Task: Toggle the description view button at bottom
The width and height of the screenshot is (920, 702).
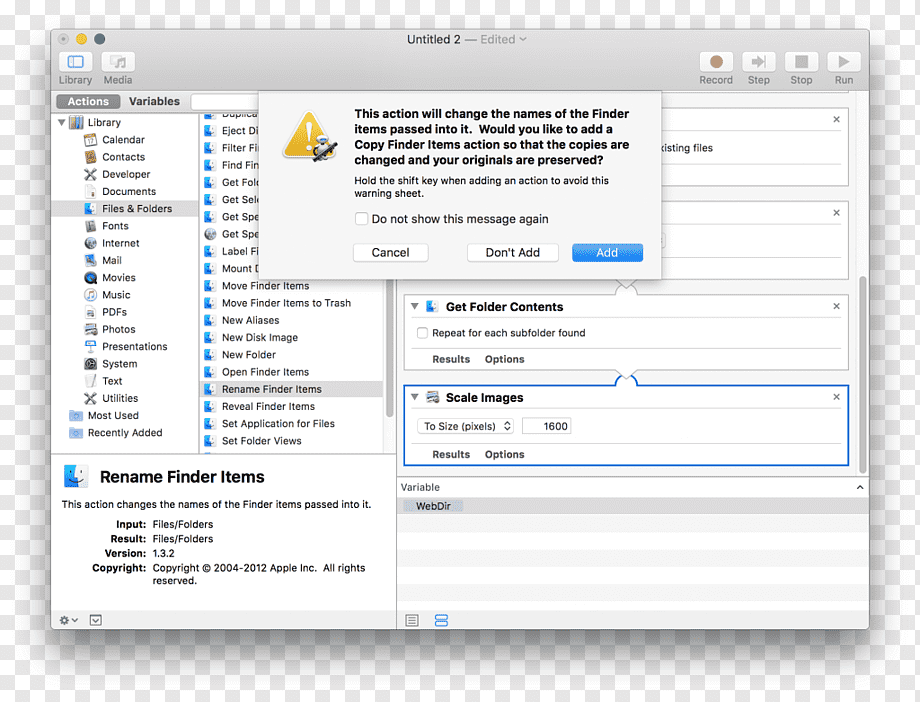Action: (96, 620)
